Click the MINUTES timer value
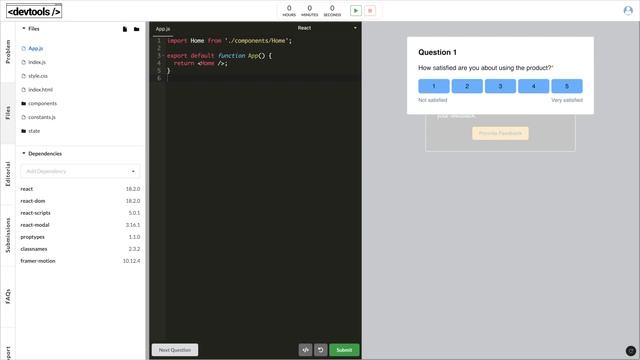 click(x=309, y=8)
